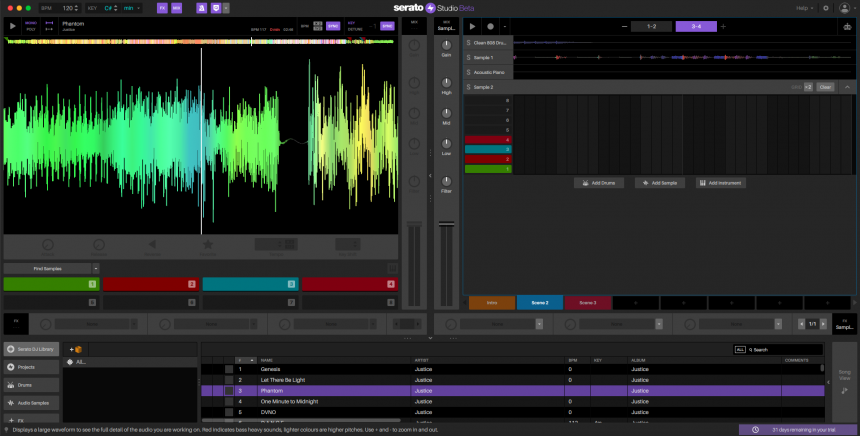
Task: Open the min key scale dropdown
Action: [130, 8]
